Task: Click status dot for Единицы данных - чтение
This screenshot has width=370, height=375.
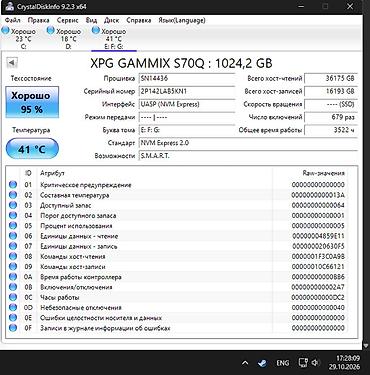Action: point(13,236)
